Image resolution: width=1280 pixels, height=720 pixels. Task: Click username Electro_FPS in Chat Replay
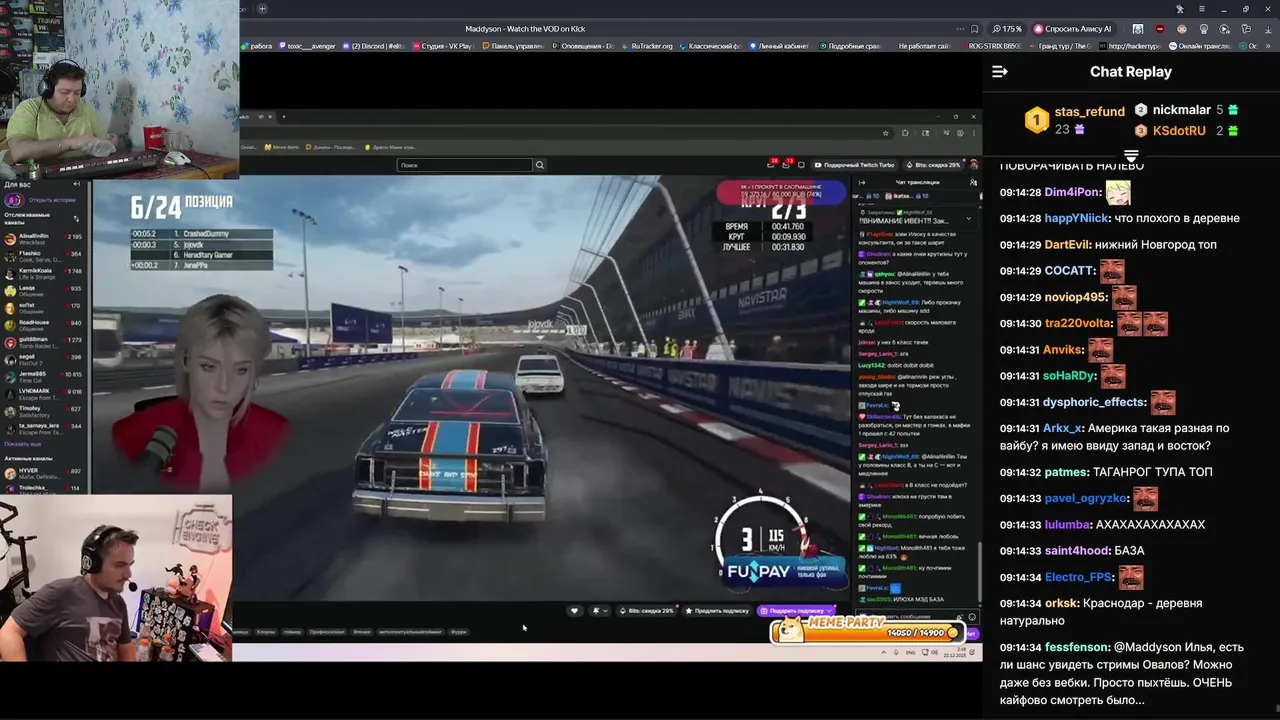tap(1079, 577)
